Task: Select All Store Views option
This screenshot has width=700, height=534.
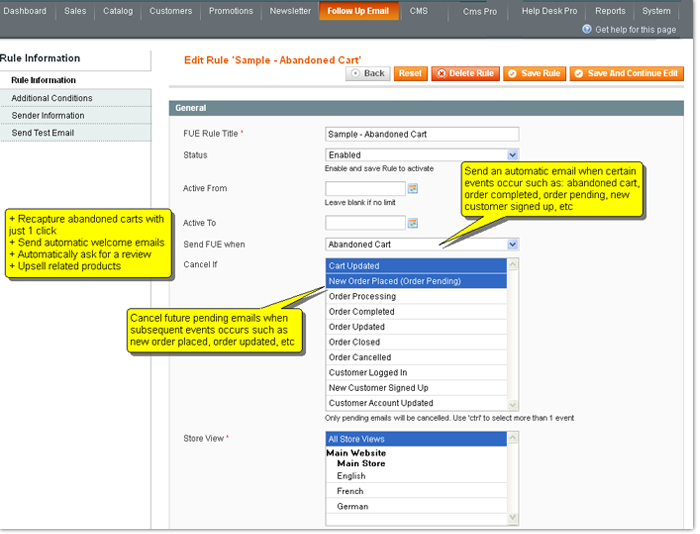Action: 416,439
